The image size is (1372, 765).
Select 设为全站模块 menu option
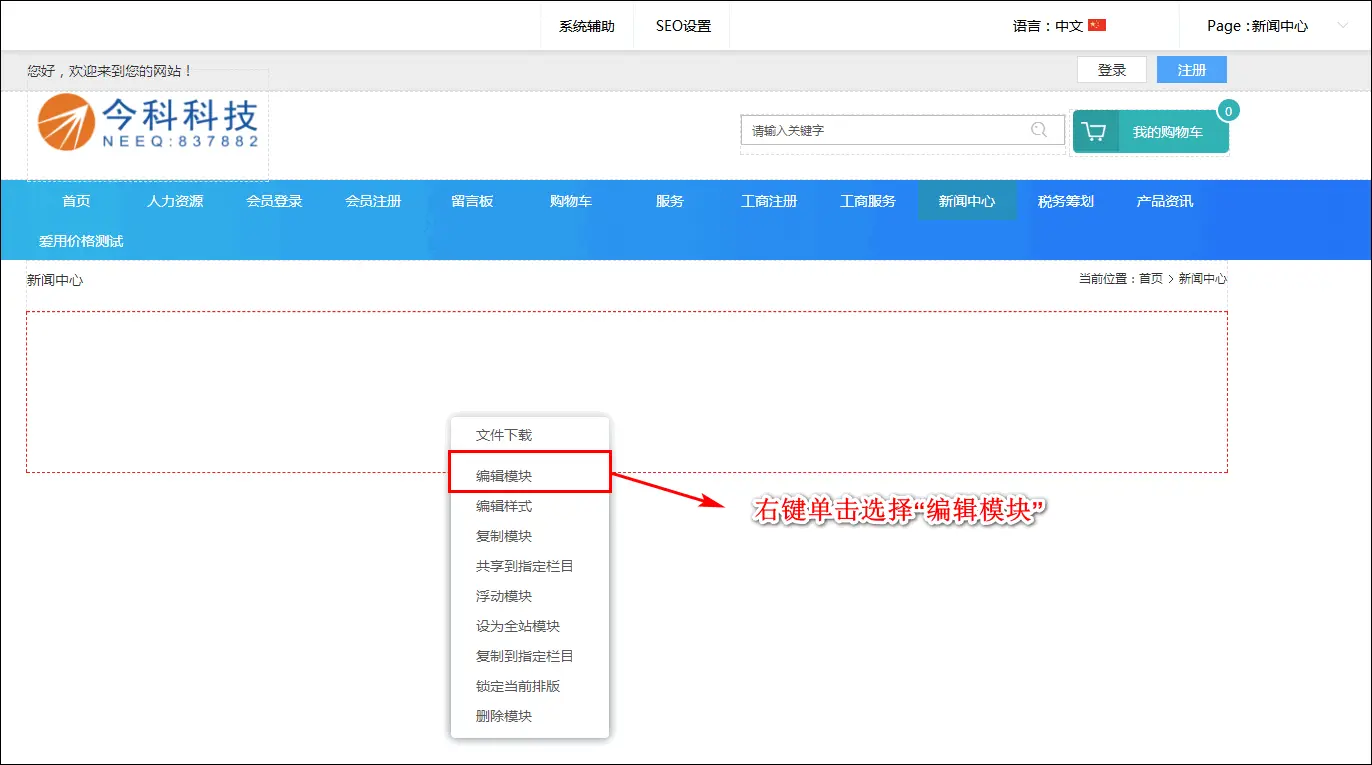[x=518, y=626]
